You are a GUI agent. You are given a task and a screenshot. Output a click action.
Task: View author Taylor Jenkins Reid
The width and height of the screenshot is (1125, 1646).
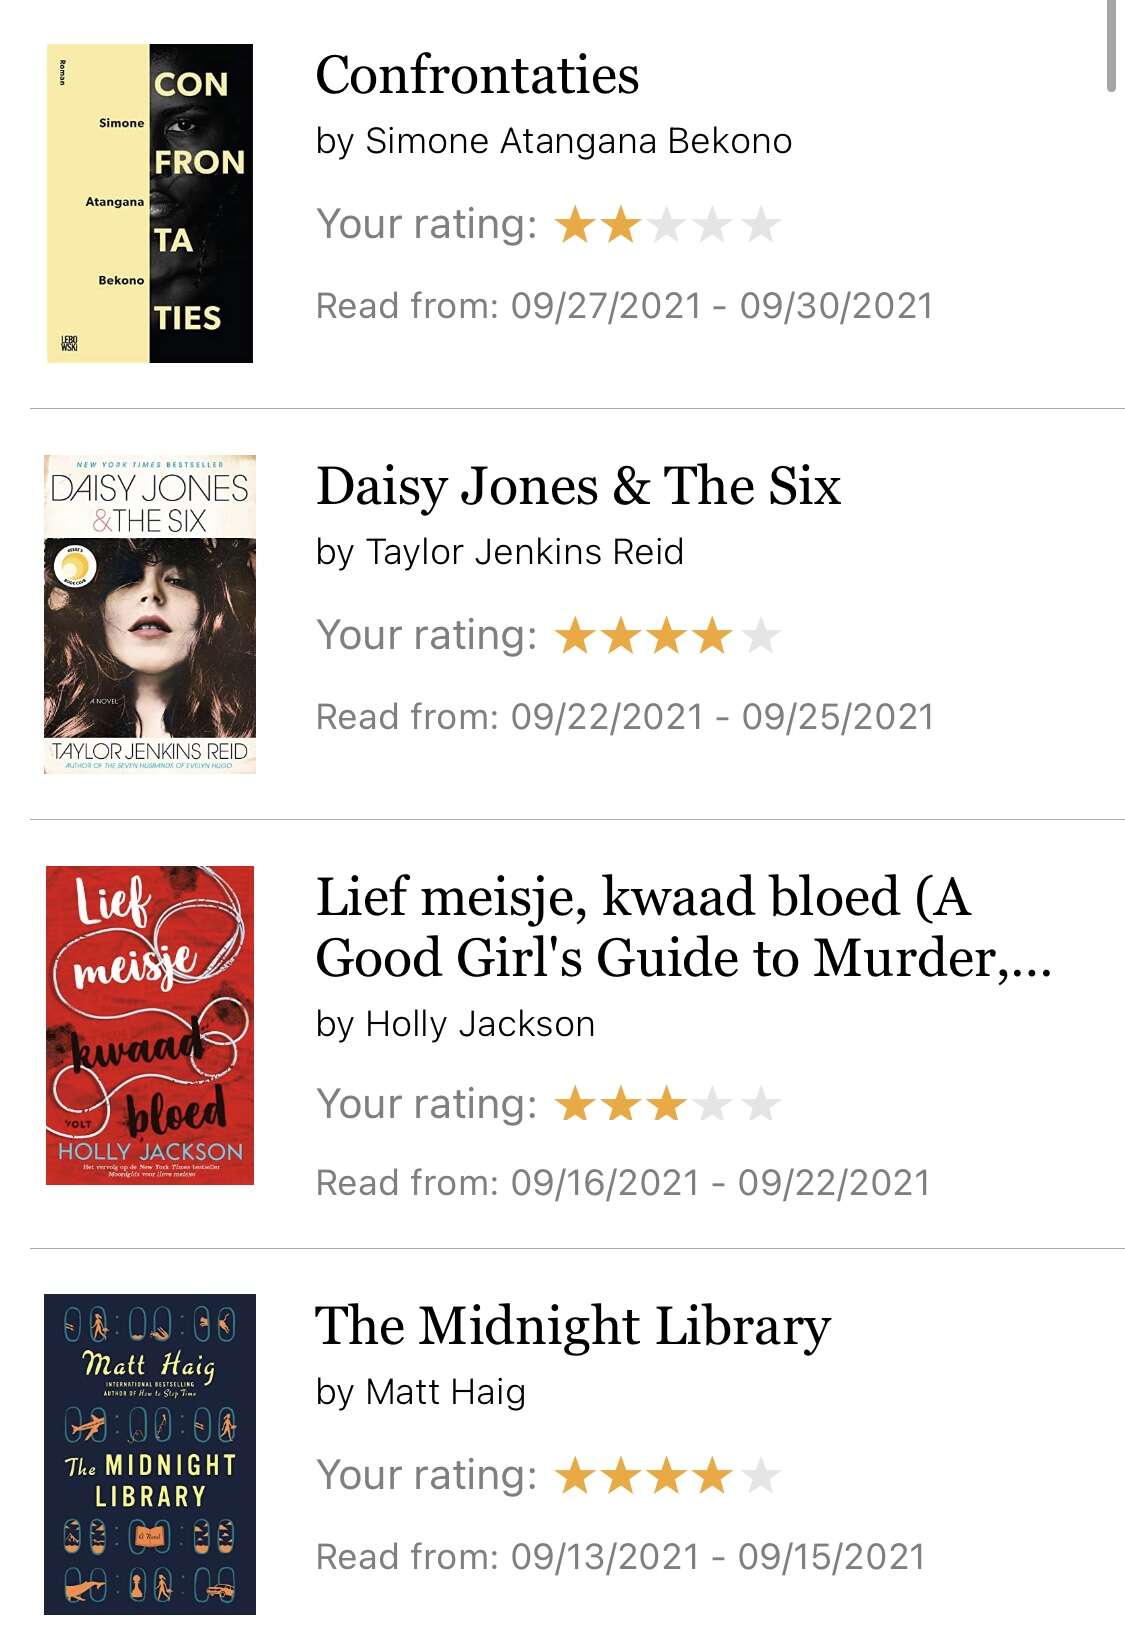pos(525,552)
